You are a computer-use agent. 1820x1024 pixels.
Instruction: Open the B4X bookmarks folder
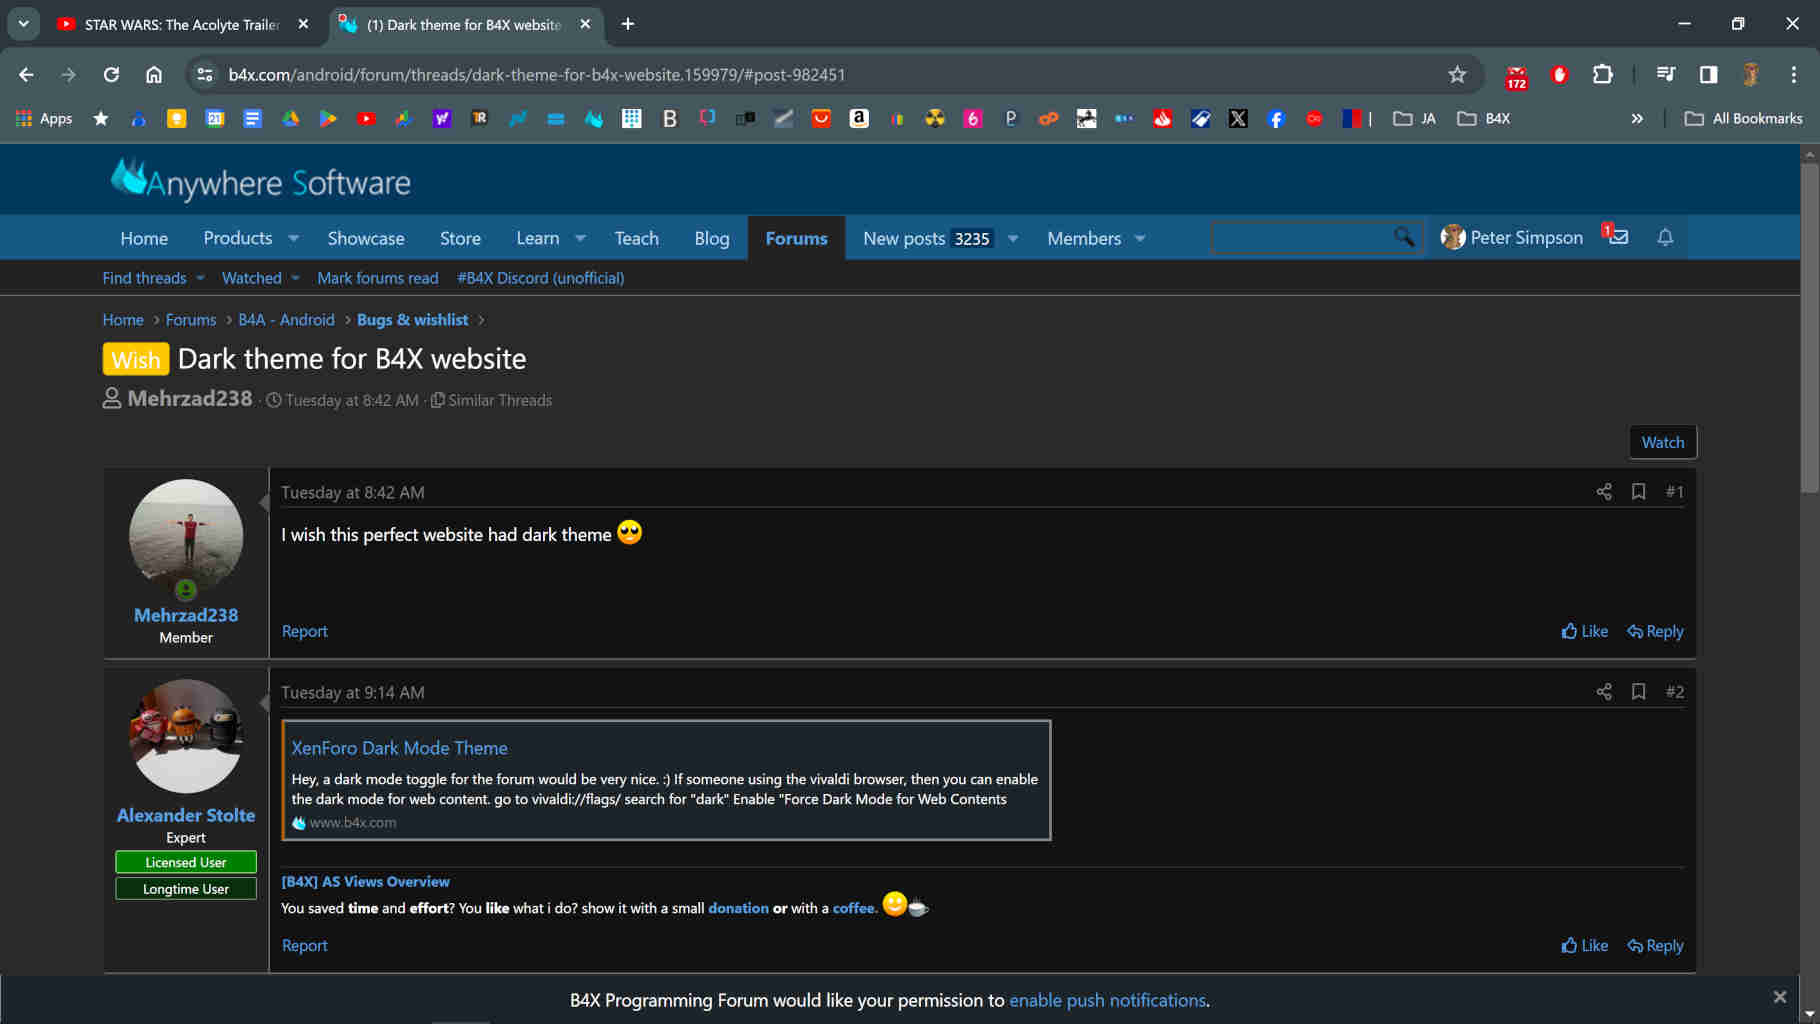point(1484,118)
